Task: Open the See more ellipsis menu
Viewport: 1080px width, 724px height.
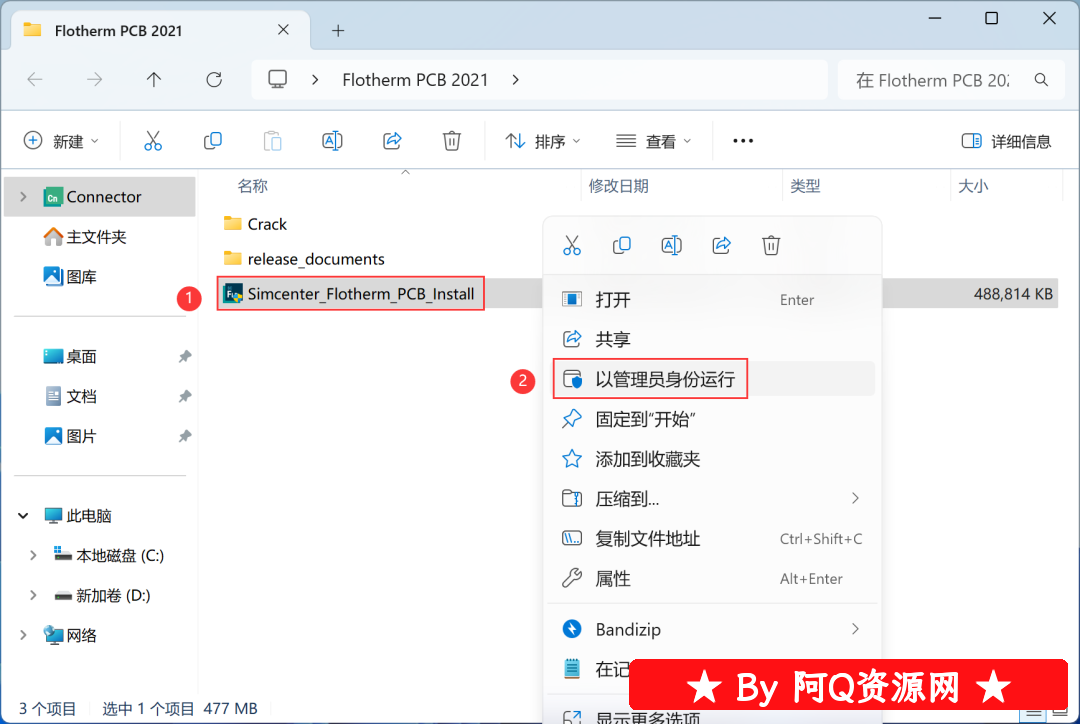Action: coord(743,141)
